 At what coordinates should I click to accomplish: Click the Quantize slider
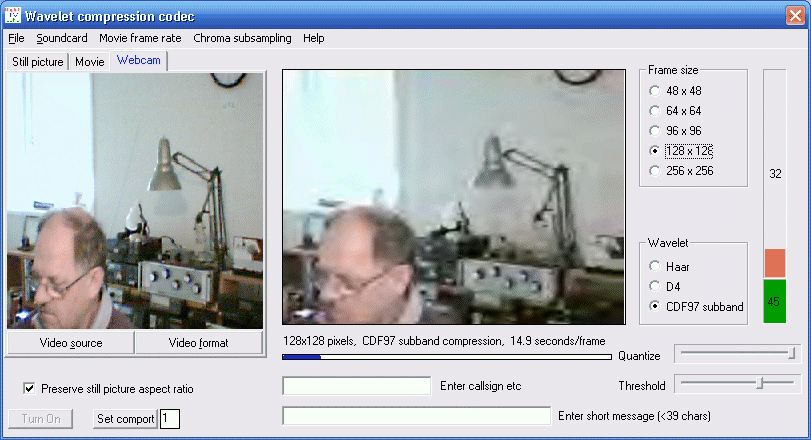coord(738,354)
